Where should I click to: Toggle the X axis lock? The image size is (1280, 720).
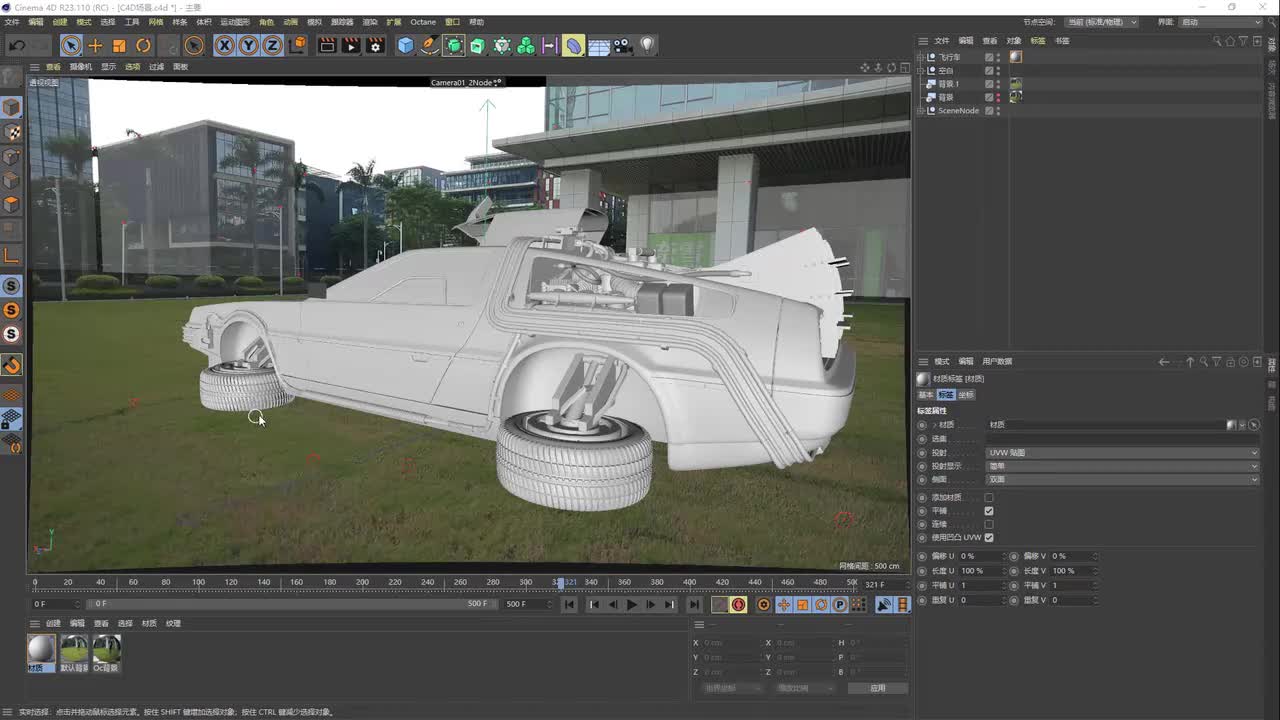[x=224, y=45]
